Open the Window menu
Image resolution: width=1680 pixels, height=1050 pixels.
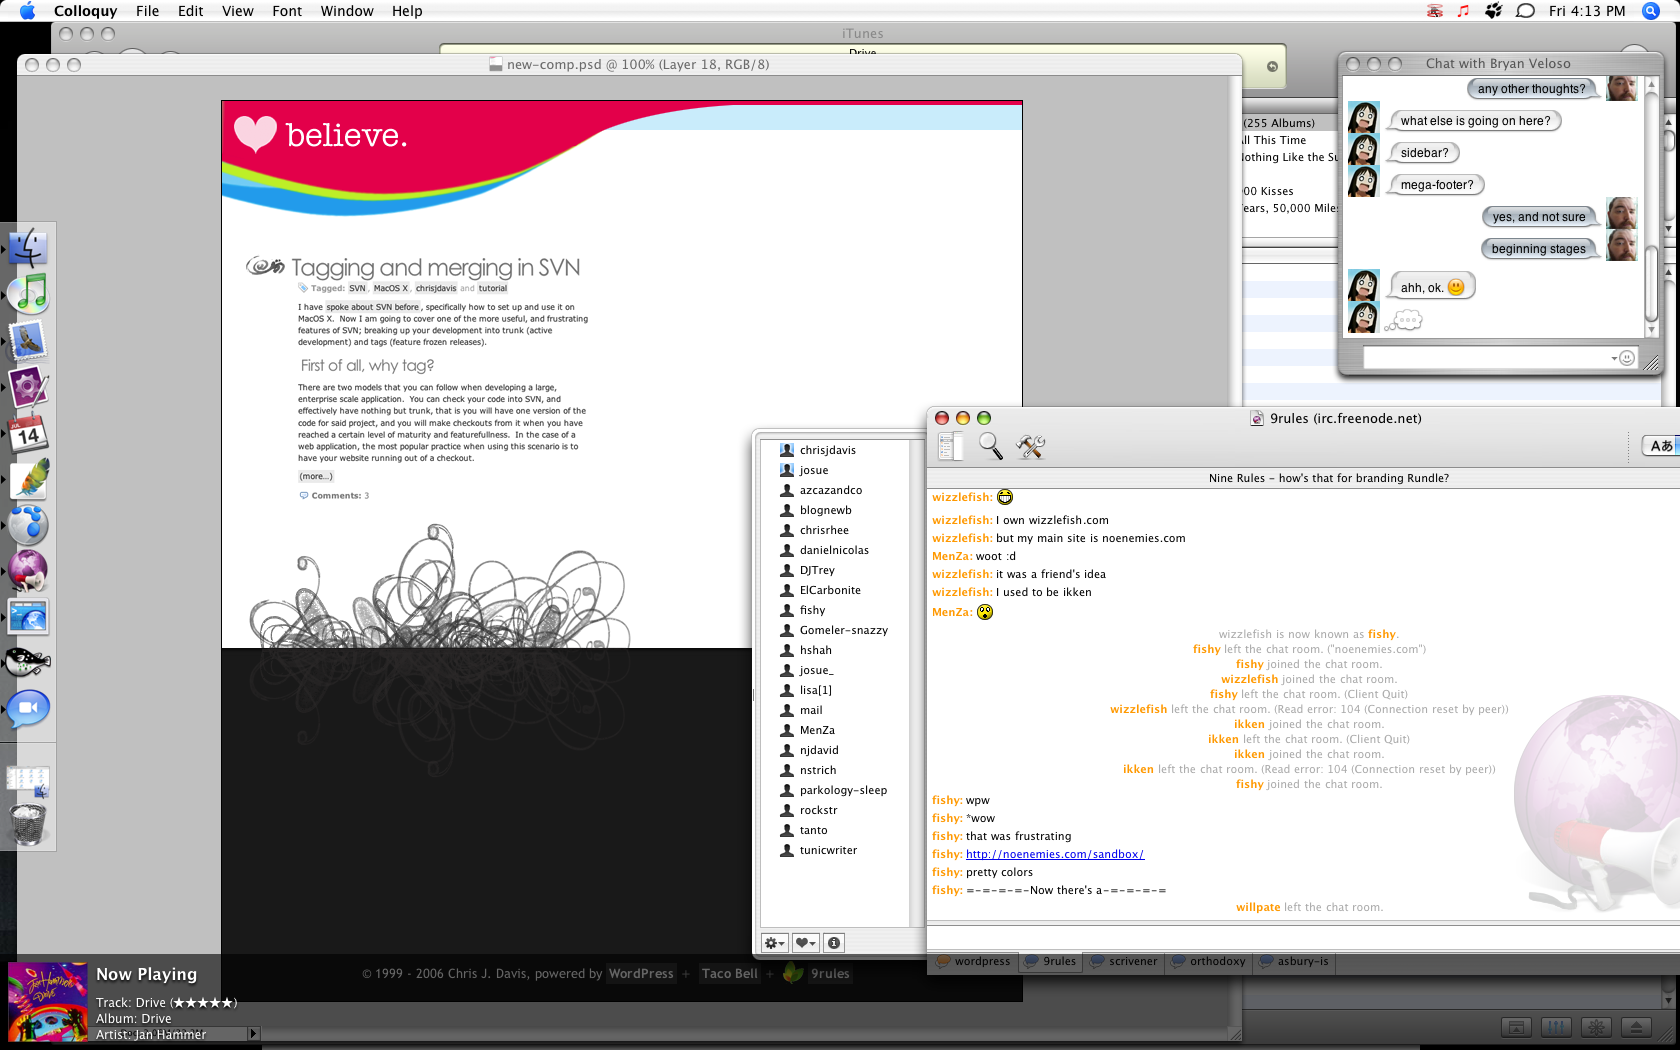(x=347, y=11)
